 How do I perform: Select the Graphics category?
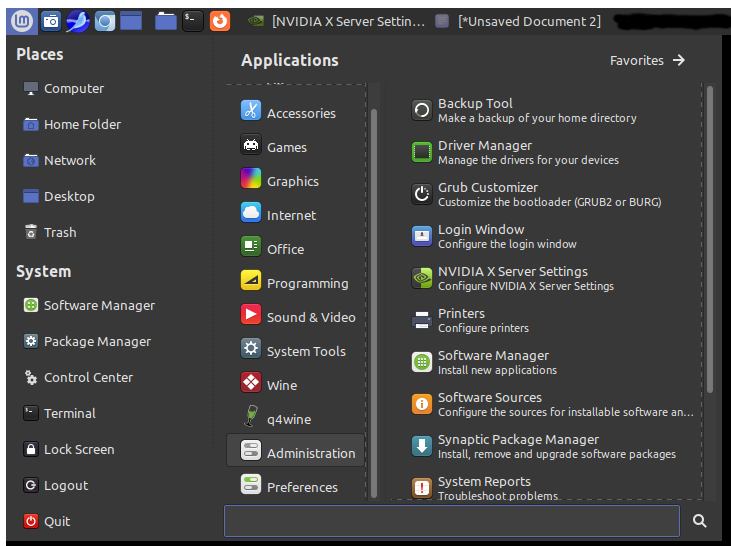click(296, 180)
